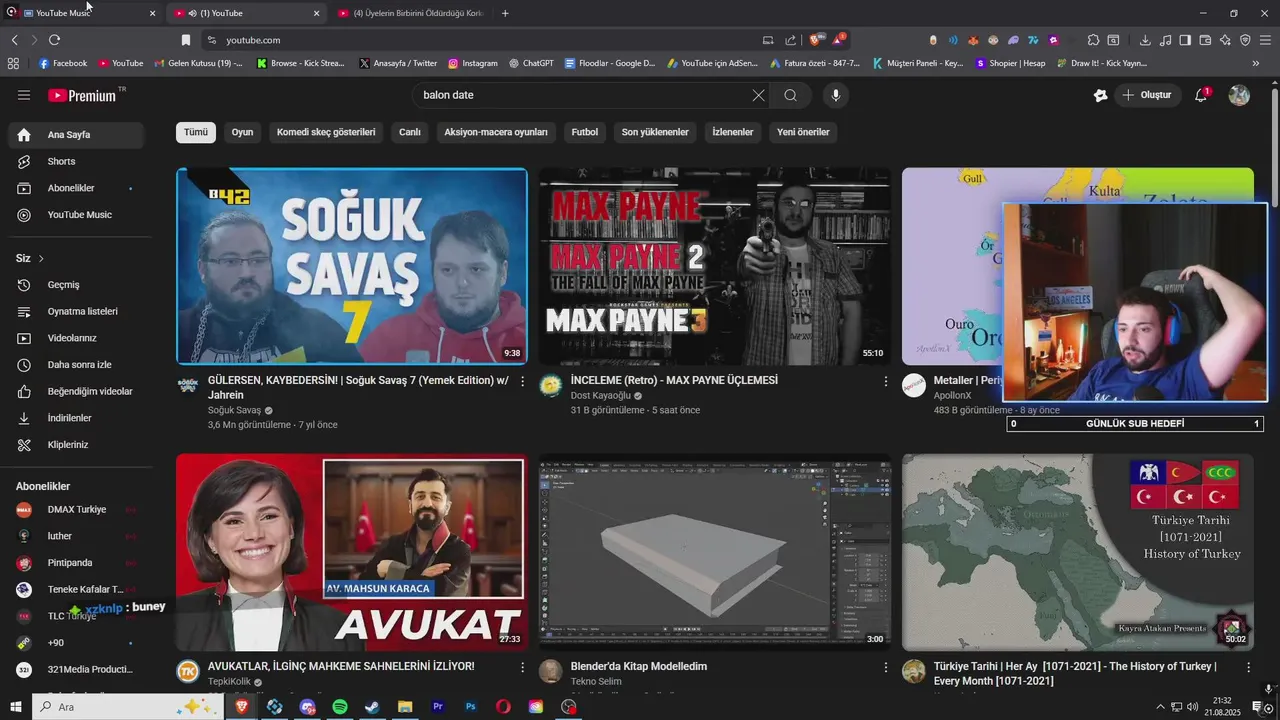Open Spotify from the taskbar
The width and height of the screenshot is (1280, 720).
pos(340,707)
